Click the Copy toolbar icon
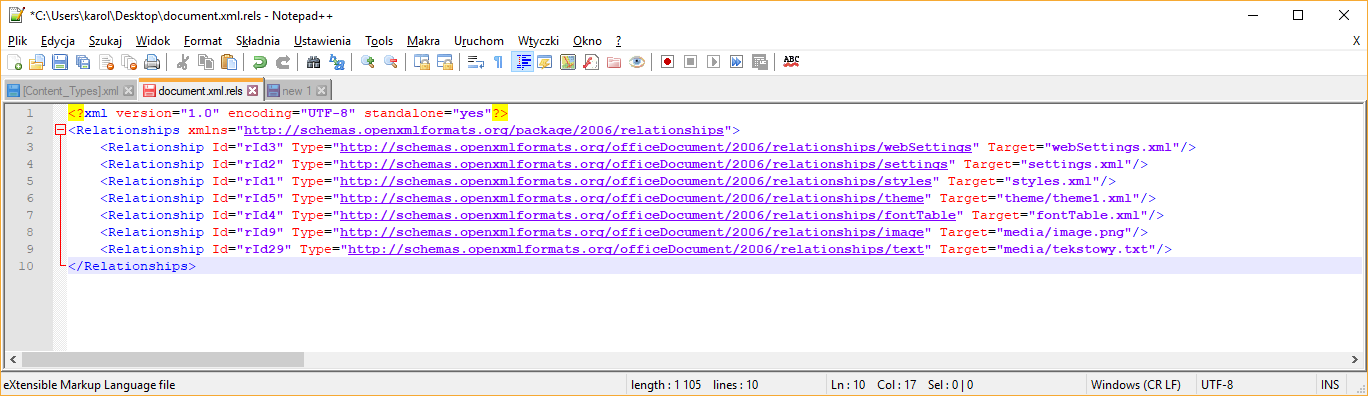Screen dimensions: 1368x396 pos(205,62)
